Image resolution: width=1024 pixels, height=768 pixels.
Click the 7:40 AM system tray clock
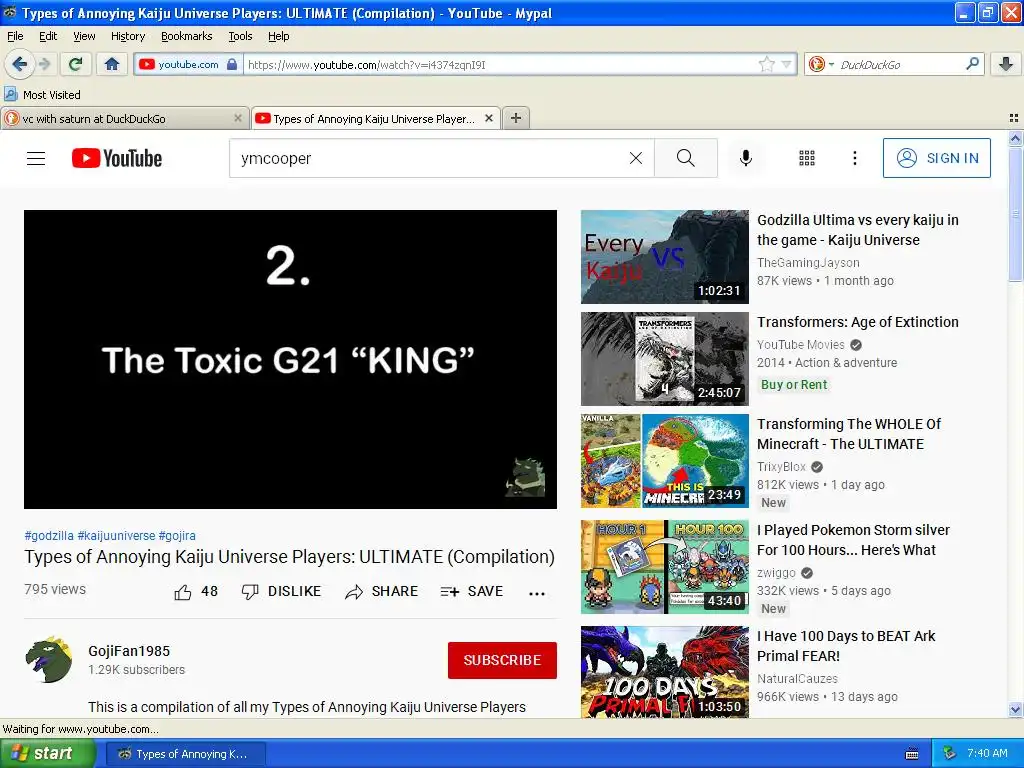[x=987, y=753]
